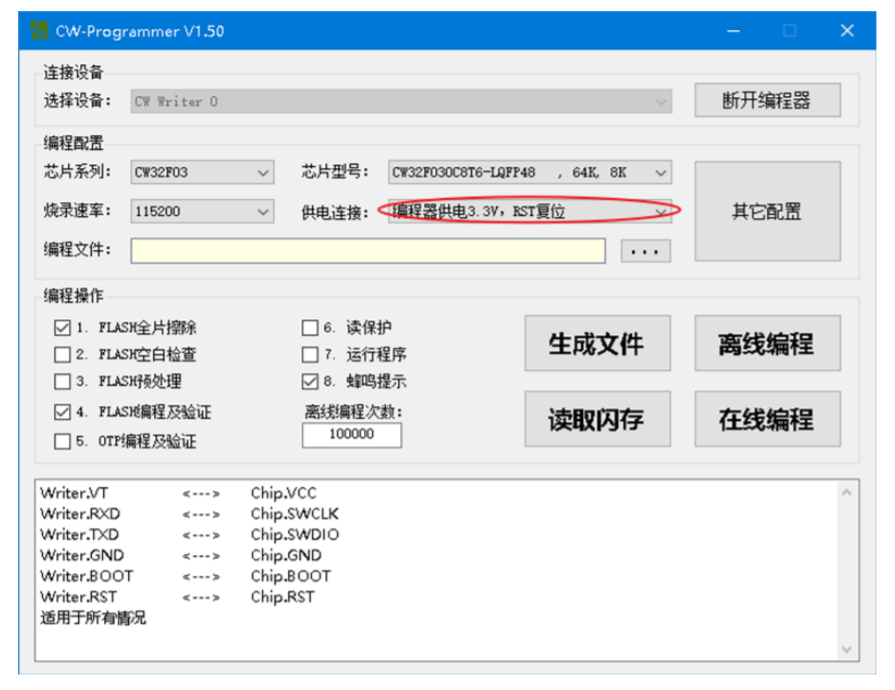
Task: Click the 离线编程次数 100000 field
Action: pyautogui.click(x=352, y=435)
